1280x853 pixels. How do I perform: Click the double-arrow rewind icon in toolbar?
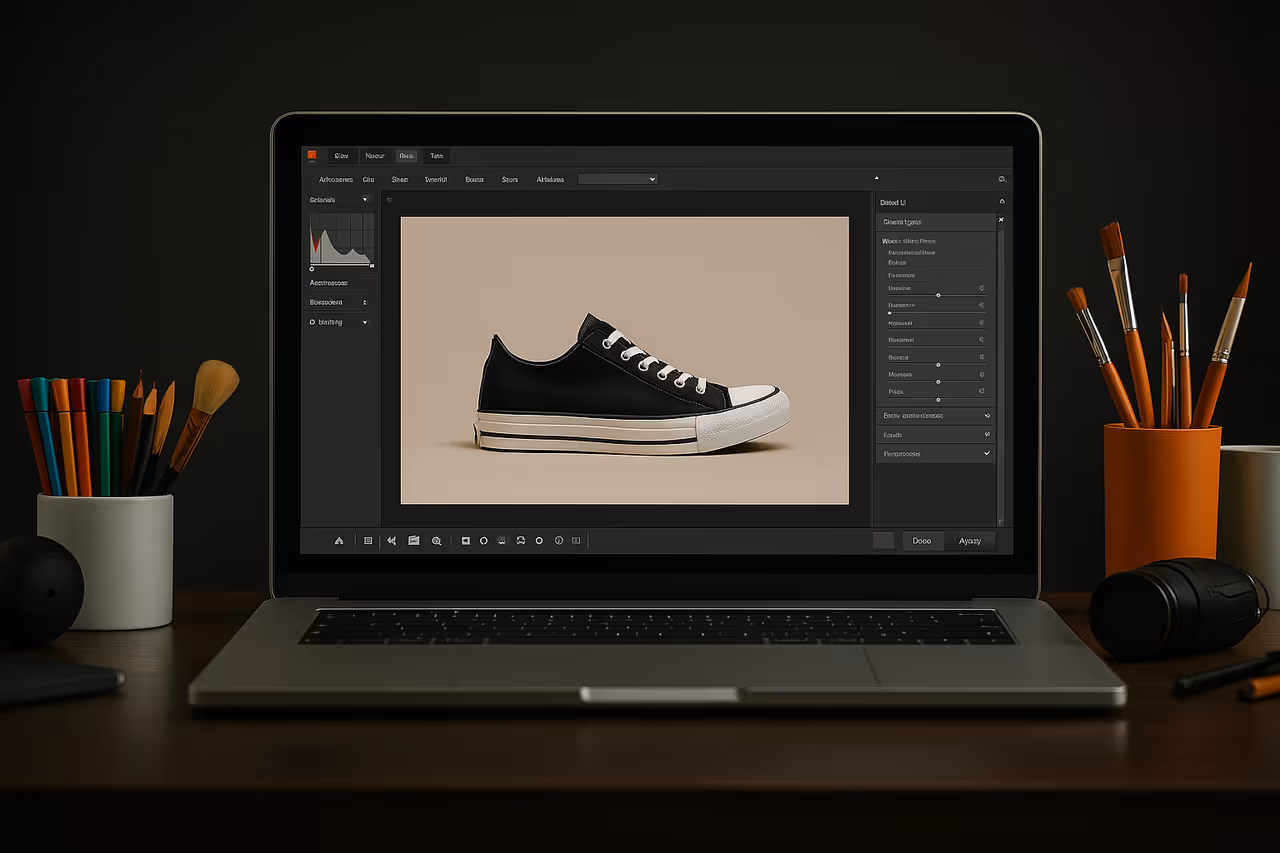pyautogui.click(x=391, y=540)
